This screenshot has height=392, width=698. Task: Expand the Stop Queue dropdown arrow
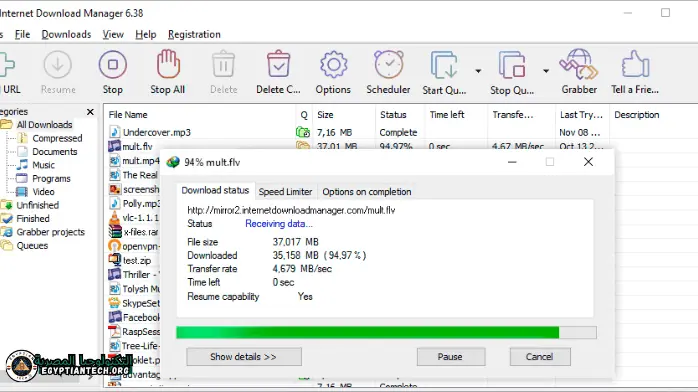pyautogui.click(x=546, y=71)
